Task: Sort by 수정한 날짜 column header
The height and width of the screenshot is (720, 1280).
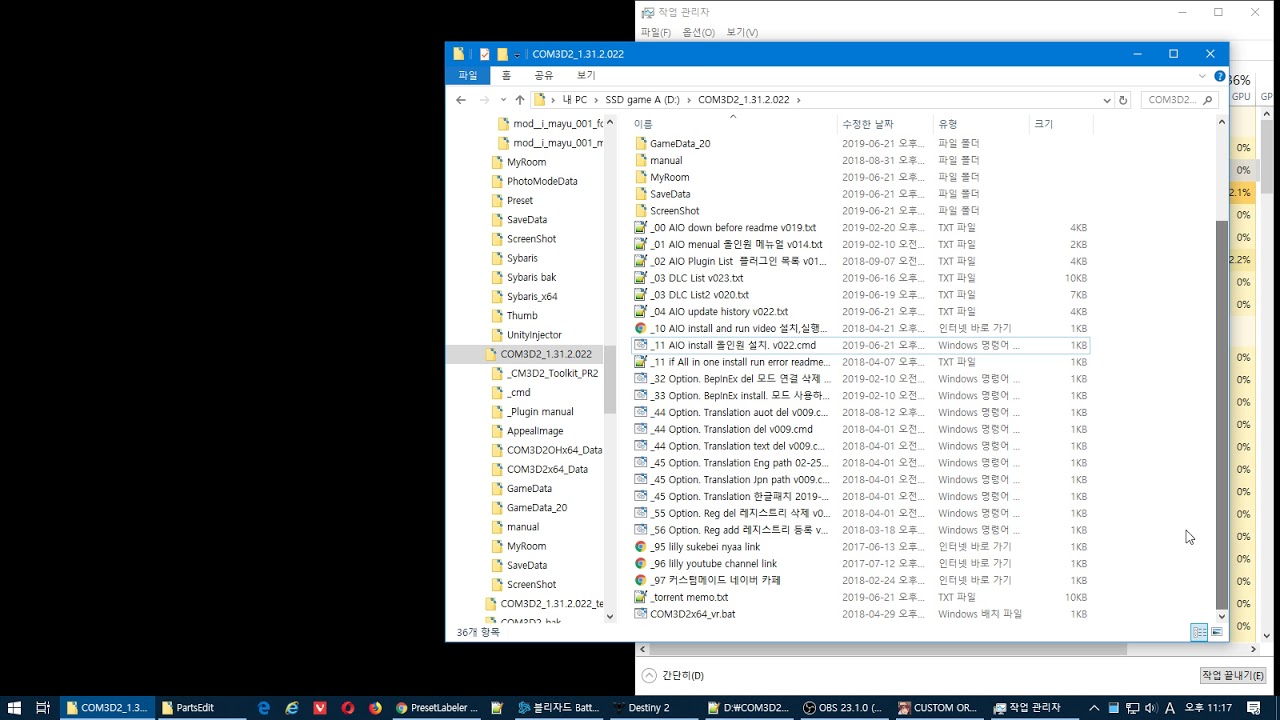Action: click(868, 124)
